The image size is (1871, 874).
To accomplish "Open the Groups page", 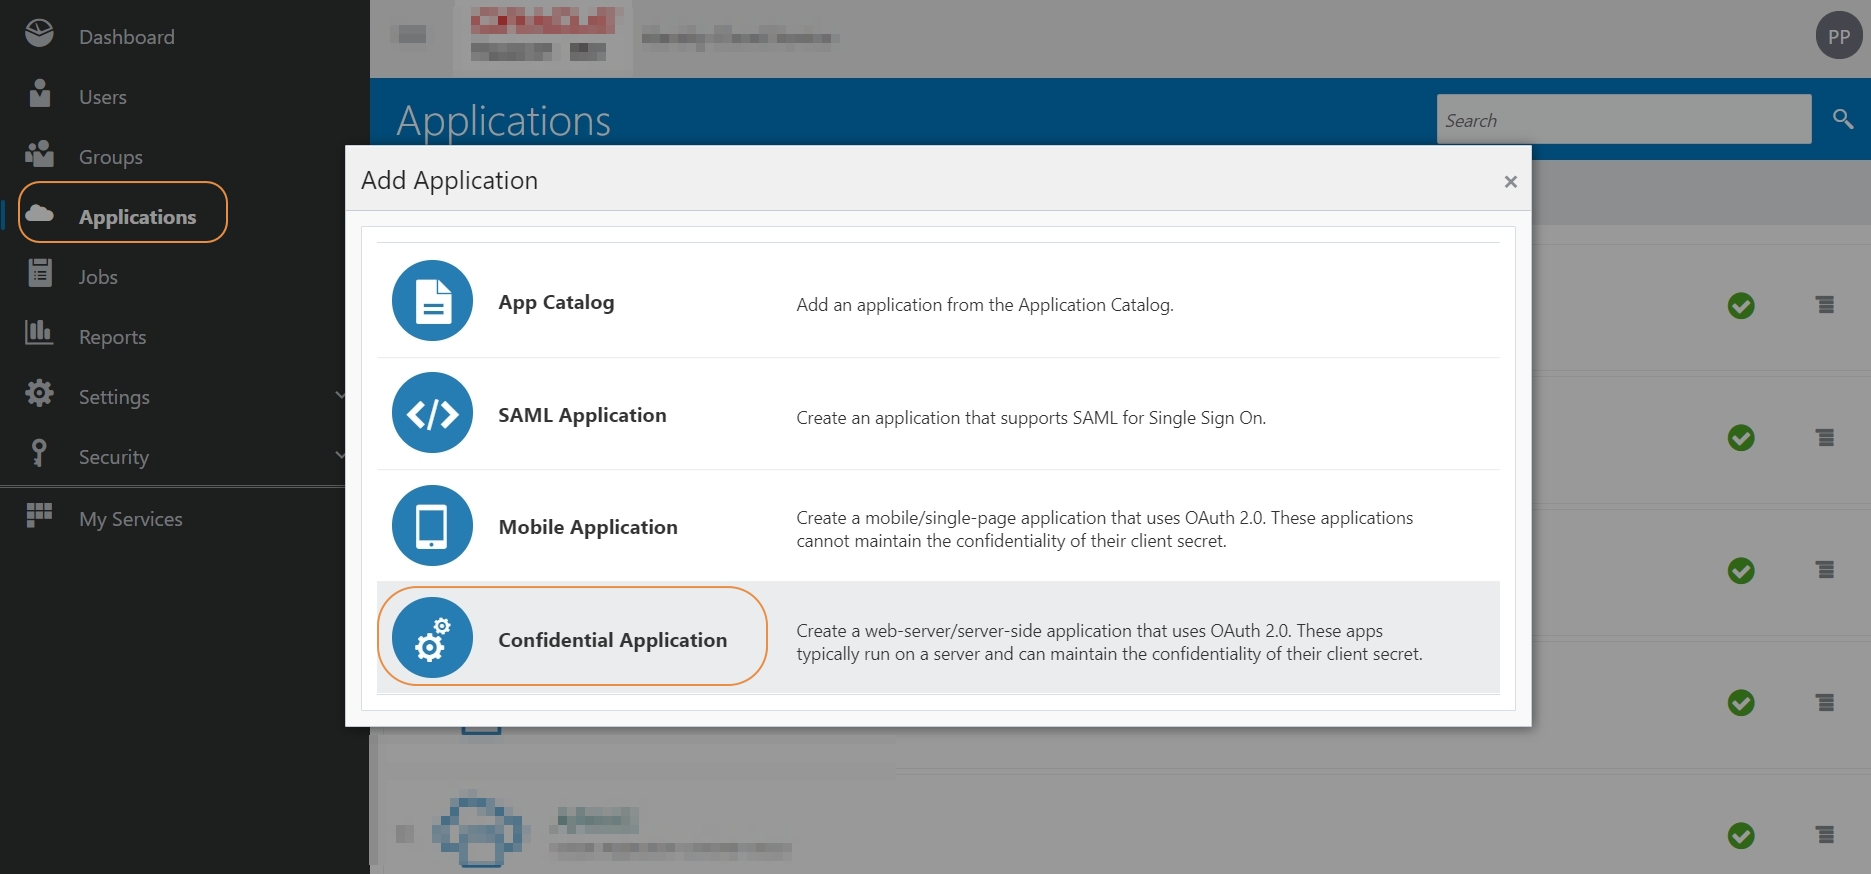I will coord(110,157).
